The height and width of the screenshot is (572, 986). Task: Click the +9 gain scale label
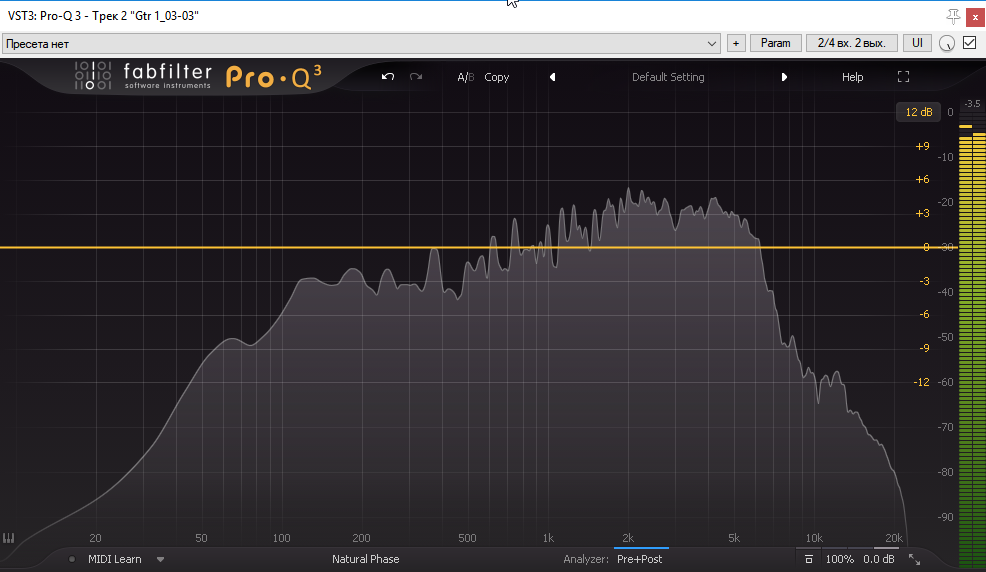[922, 146]
